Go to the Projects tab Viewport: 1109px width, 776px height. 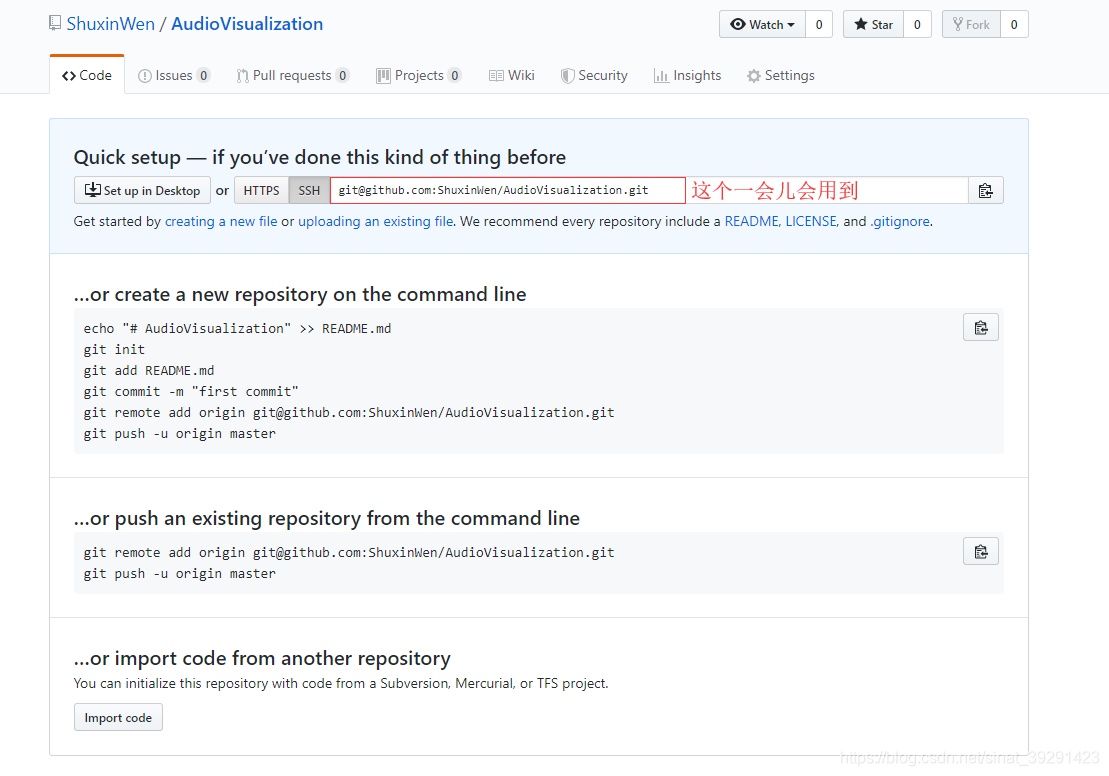coord(419,75)
